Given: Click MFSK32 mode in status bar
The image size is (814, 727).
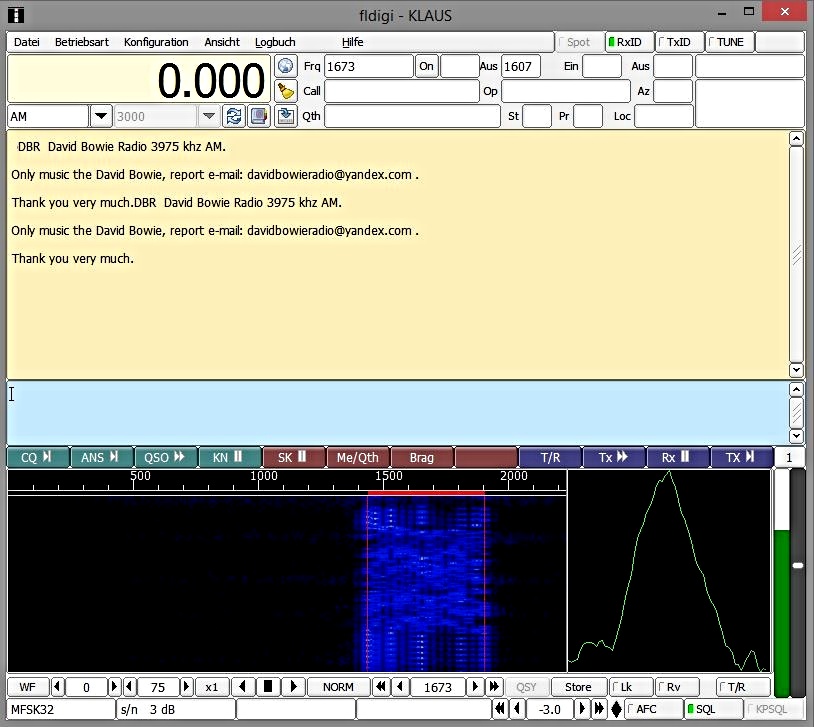Looking at the screenshot, I should tap(61, 709).
